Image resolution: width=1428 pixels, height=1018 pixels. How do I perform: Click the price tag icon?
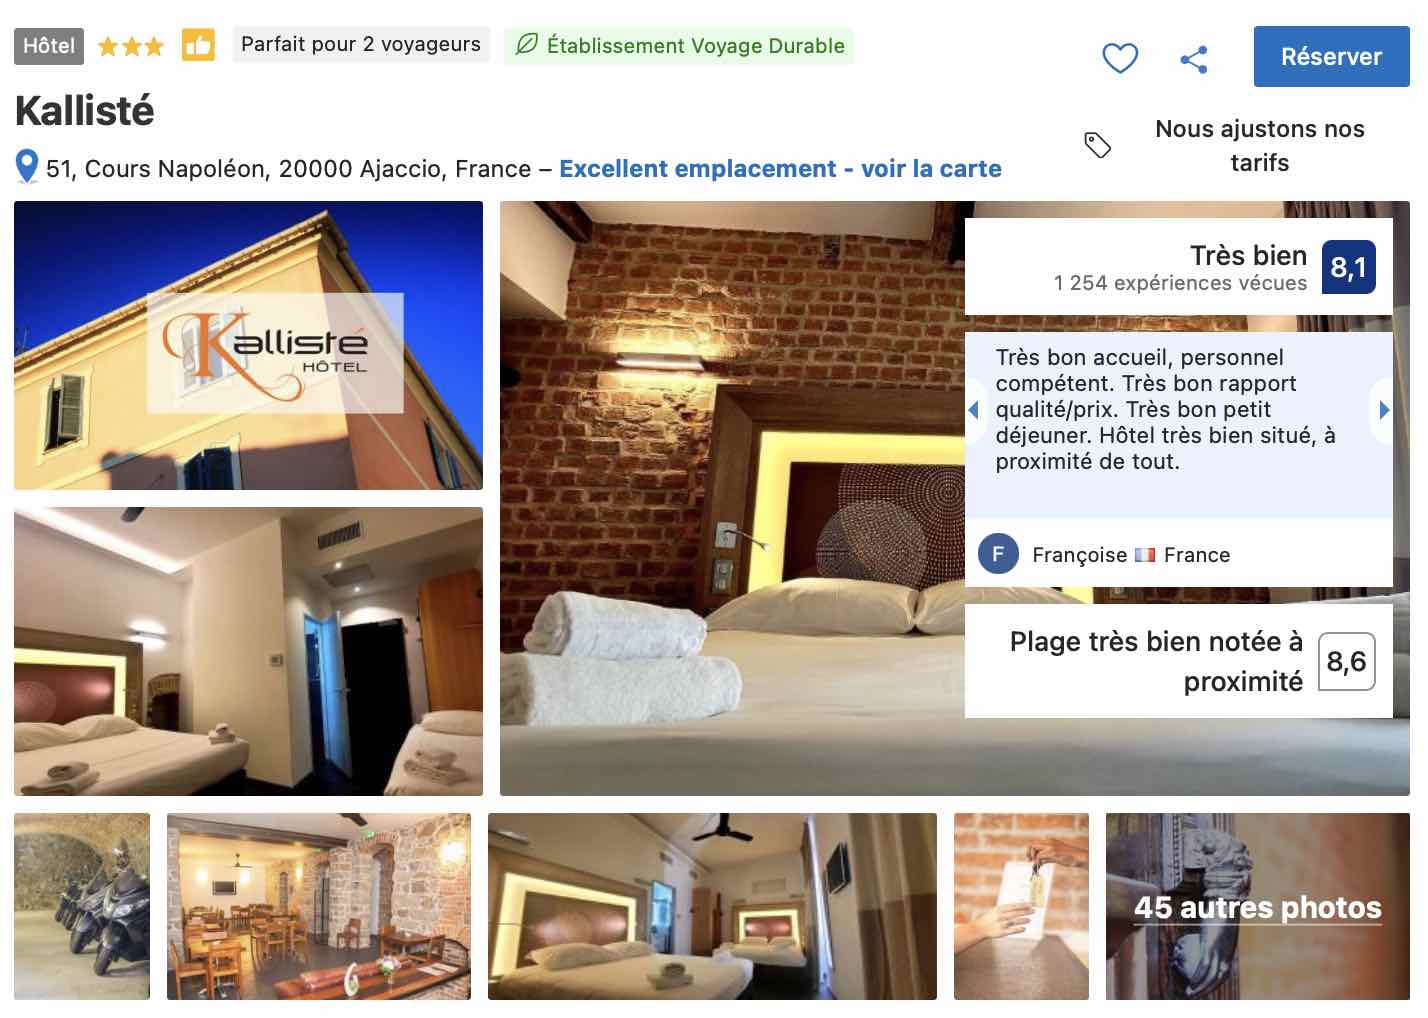click(x=1097, y=145)
